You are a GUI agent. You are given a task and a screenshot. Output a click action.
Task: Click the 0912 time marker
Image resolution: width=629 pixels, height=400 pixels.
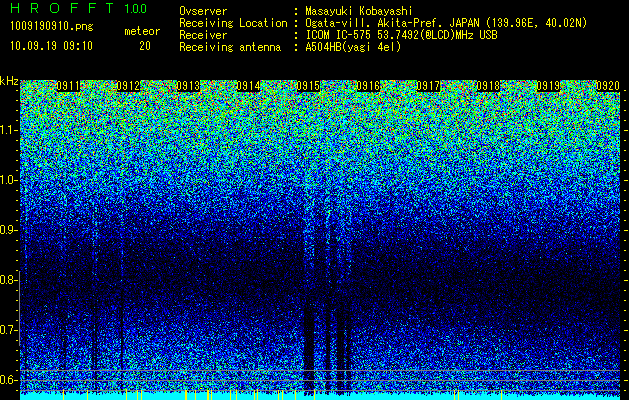[128, 86]
